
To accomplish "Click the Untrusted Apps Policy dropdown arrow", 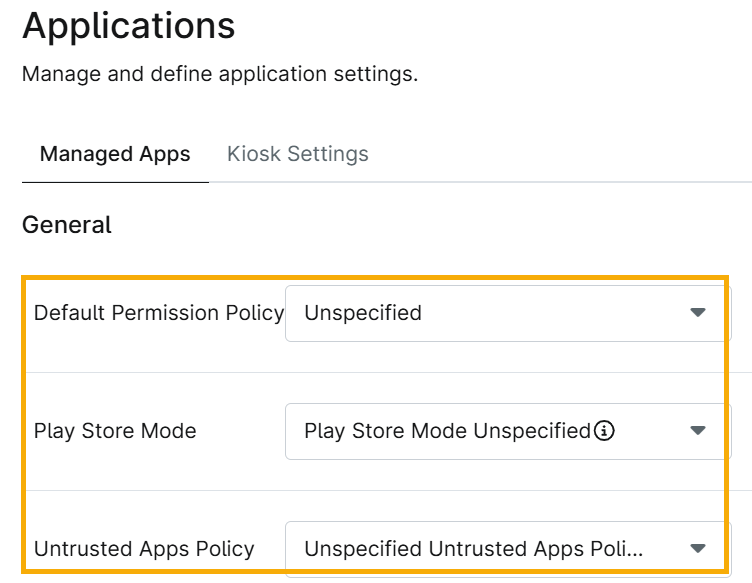I will pos(698,548).
